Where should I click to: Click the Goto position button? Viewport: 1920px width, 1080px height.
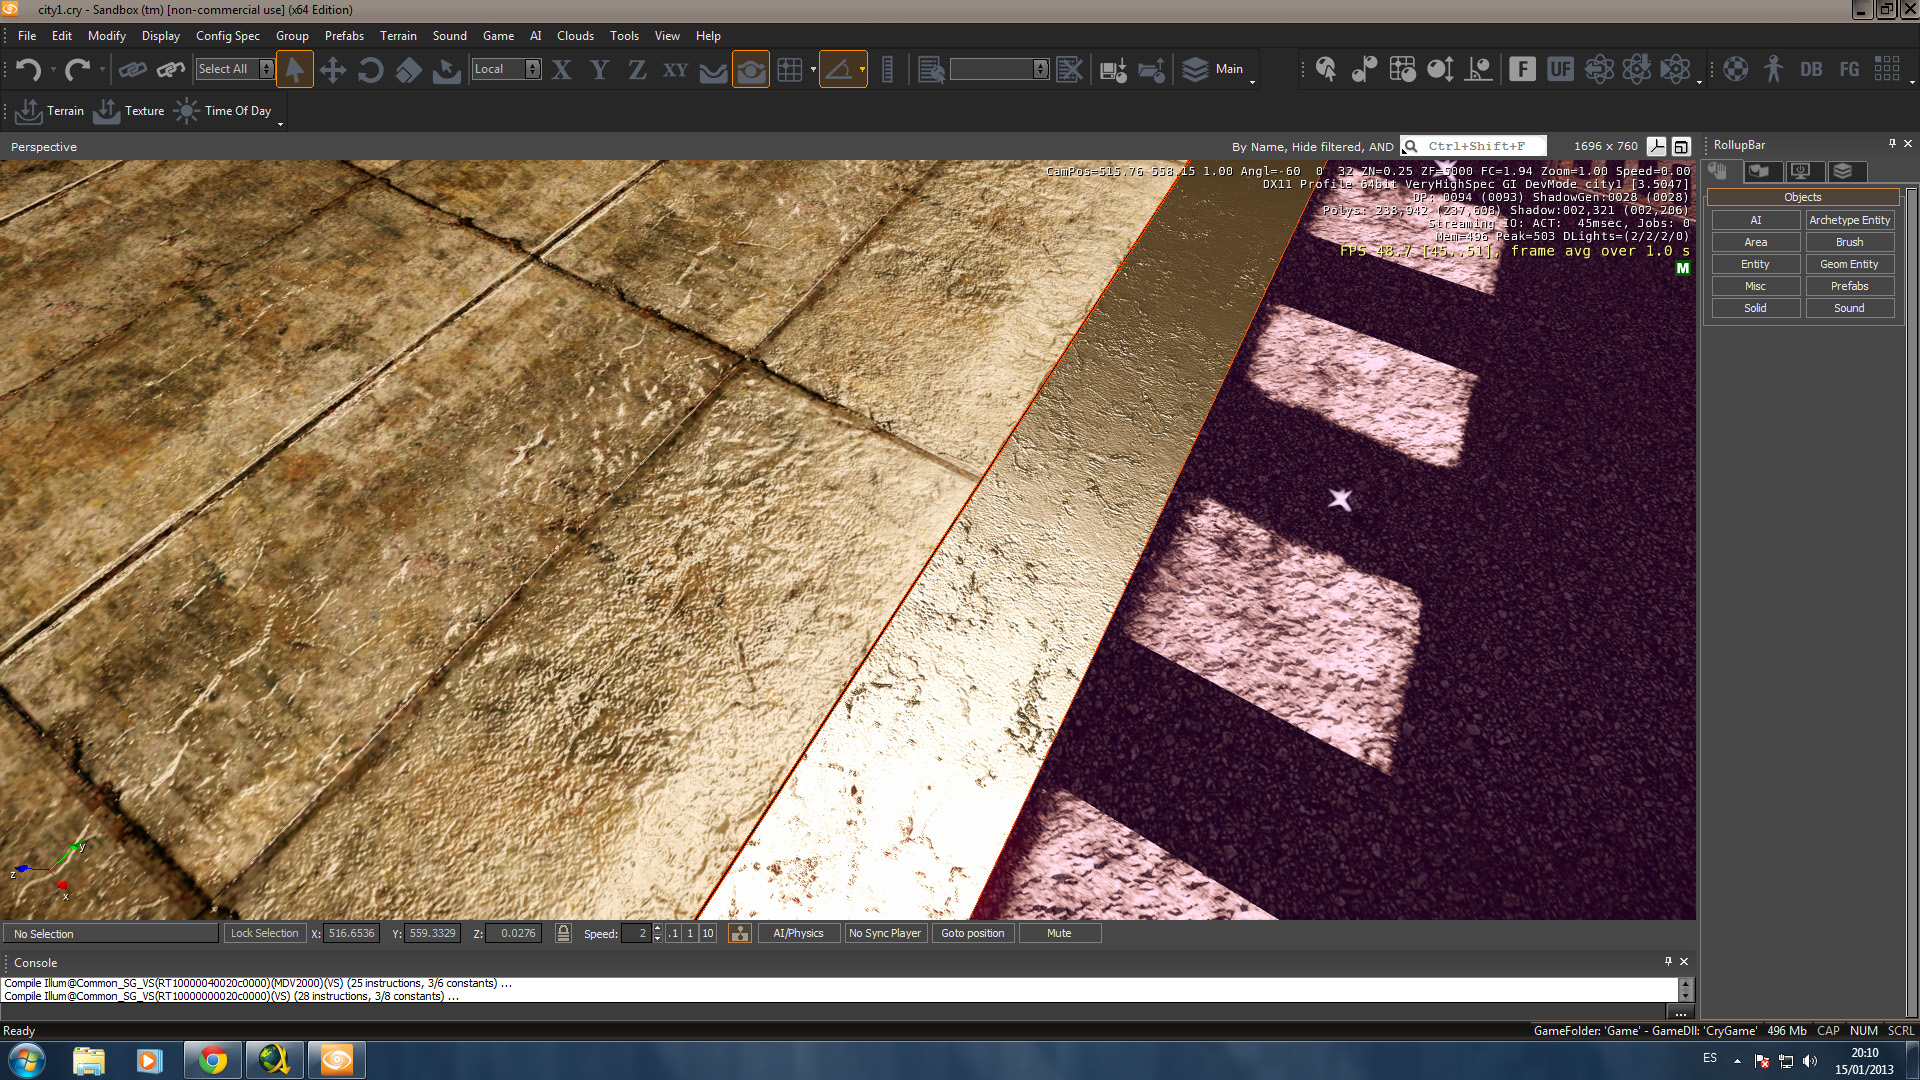972,933
